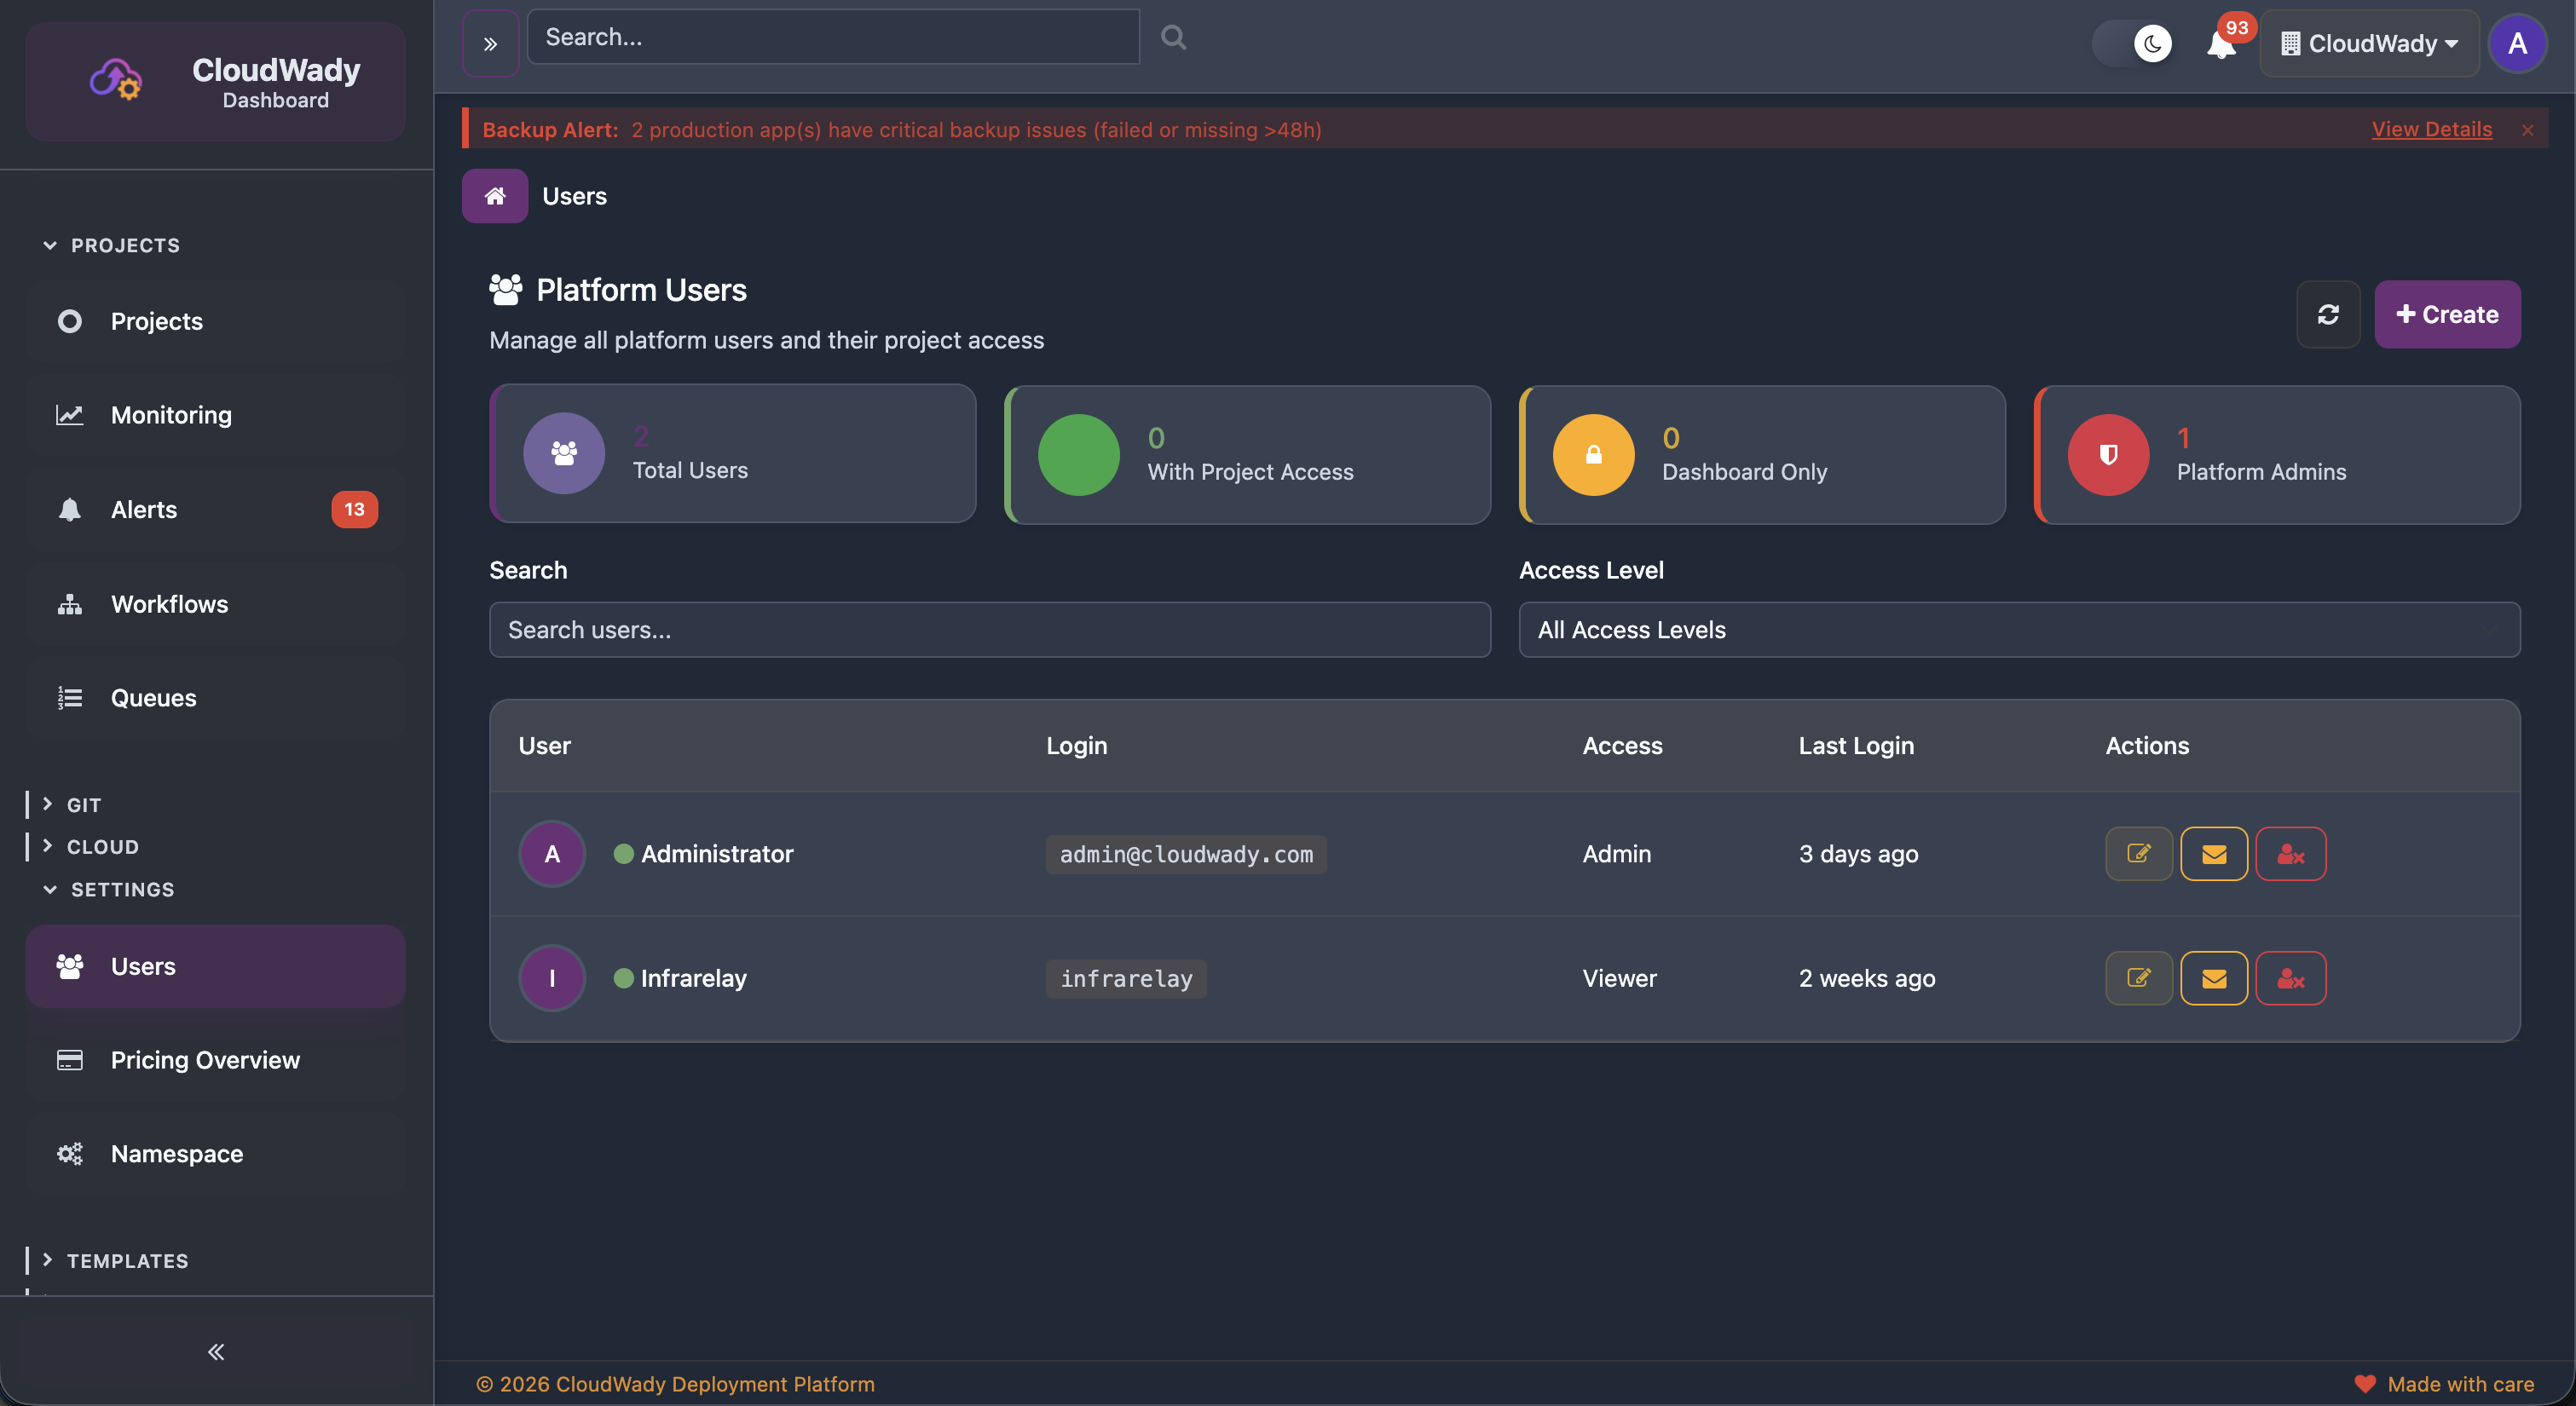Open the Queues section icon
2576x1406 pixels.
pos(69,697)
